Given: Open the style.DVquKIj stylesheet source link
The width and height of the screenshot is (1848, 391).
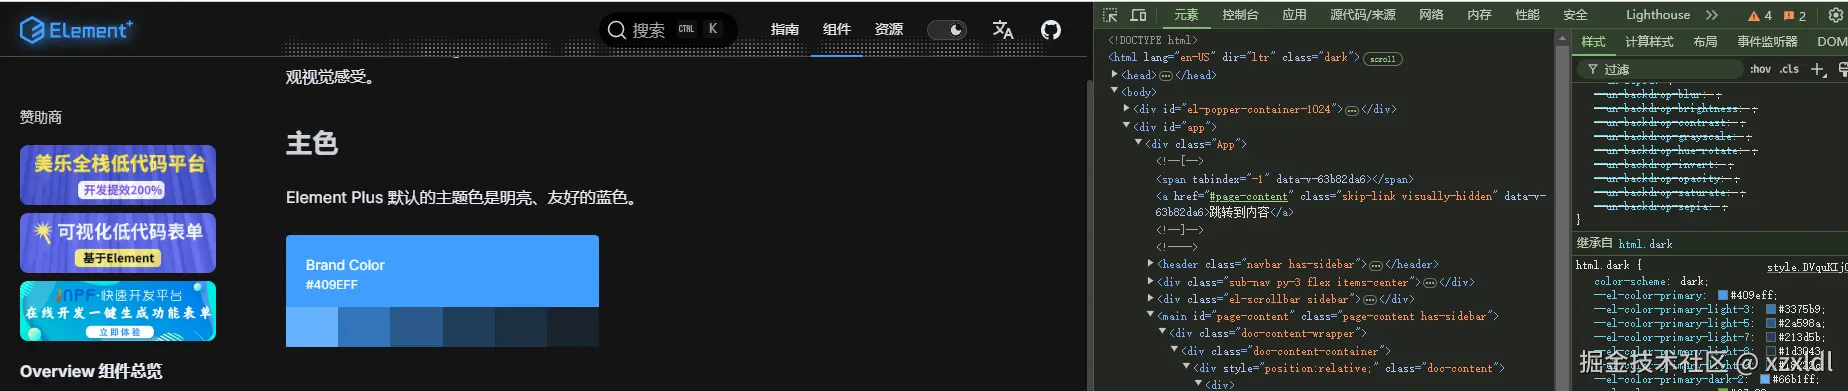Looking at the screenshot, I should point(1806,267).
